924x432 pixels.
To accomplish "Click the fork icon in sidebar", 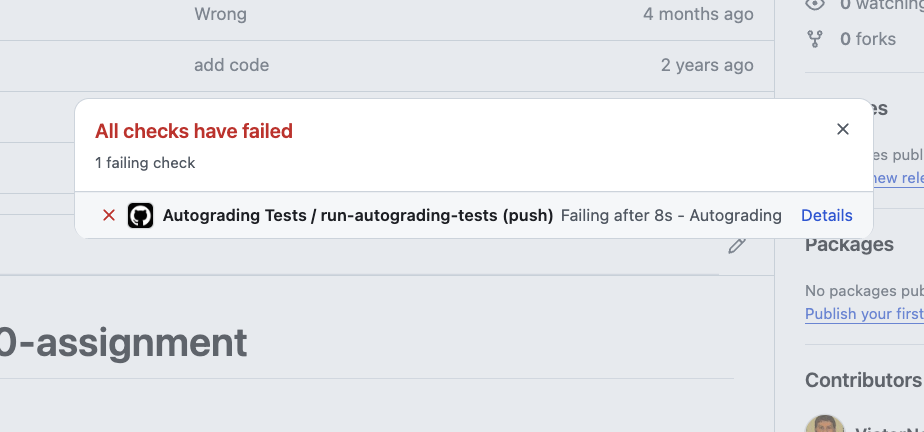I will click(815, 39).
